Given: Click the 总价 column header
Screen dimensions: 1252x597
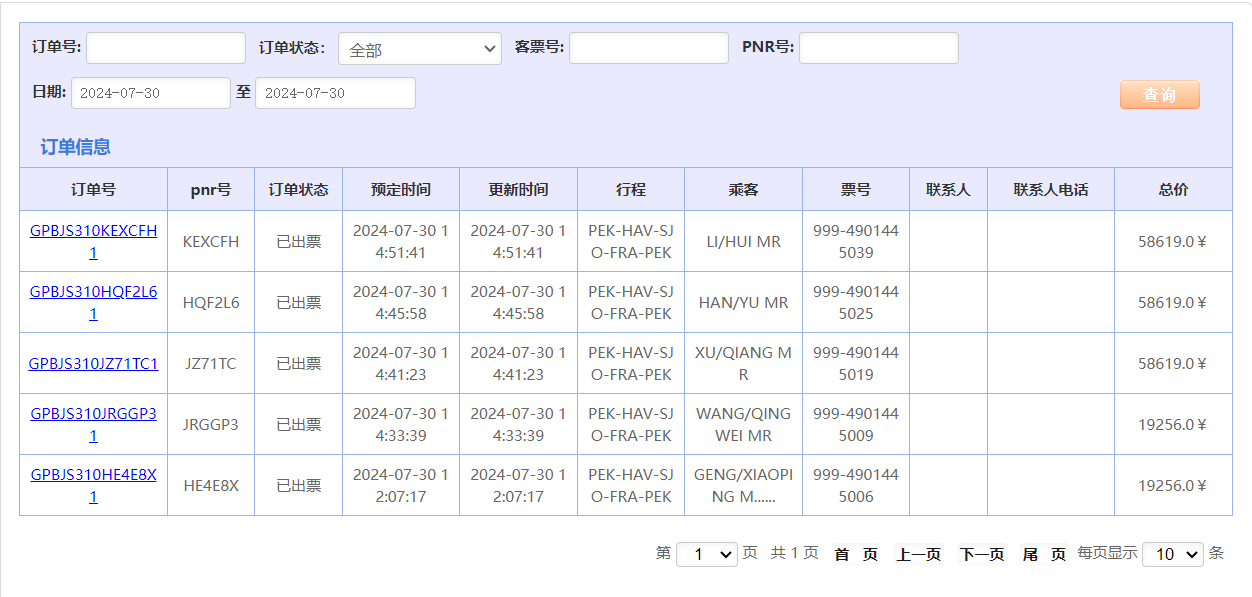Looking at the screenshot, I should click(1173, 189).
